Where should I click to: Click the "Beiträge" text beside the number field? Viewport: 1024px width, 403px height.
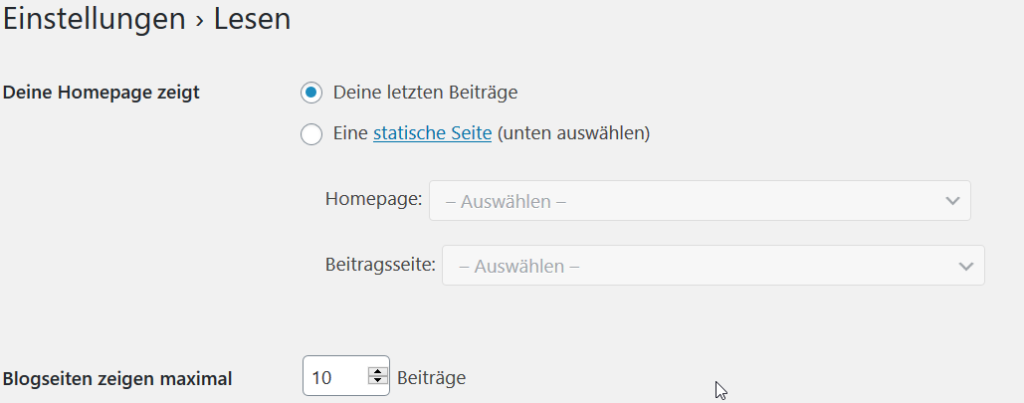coord(431,378)
